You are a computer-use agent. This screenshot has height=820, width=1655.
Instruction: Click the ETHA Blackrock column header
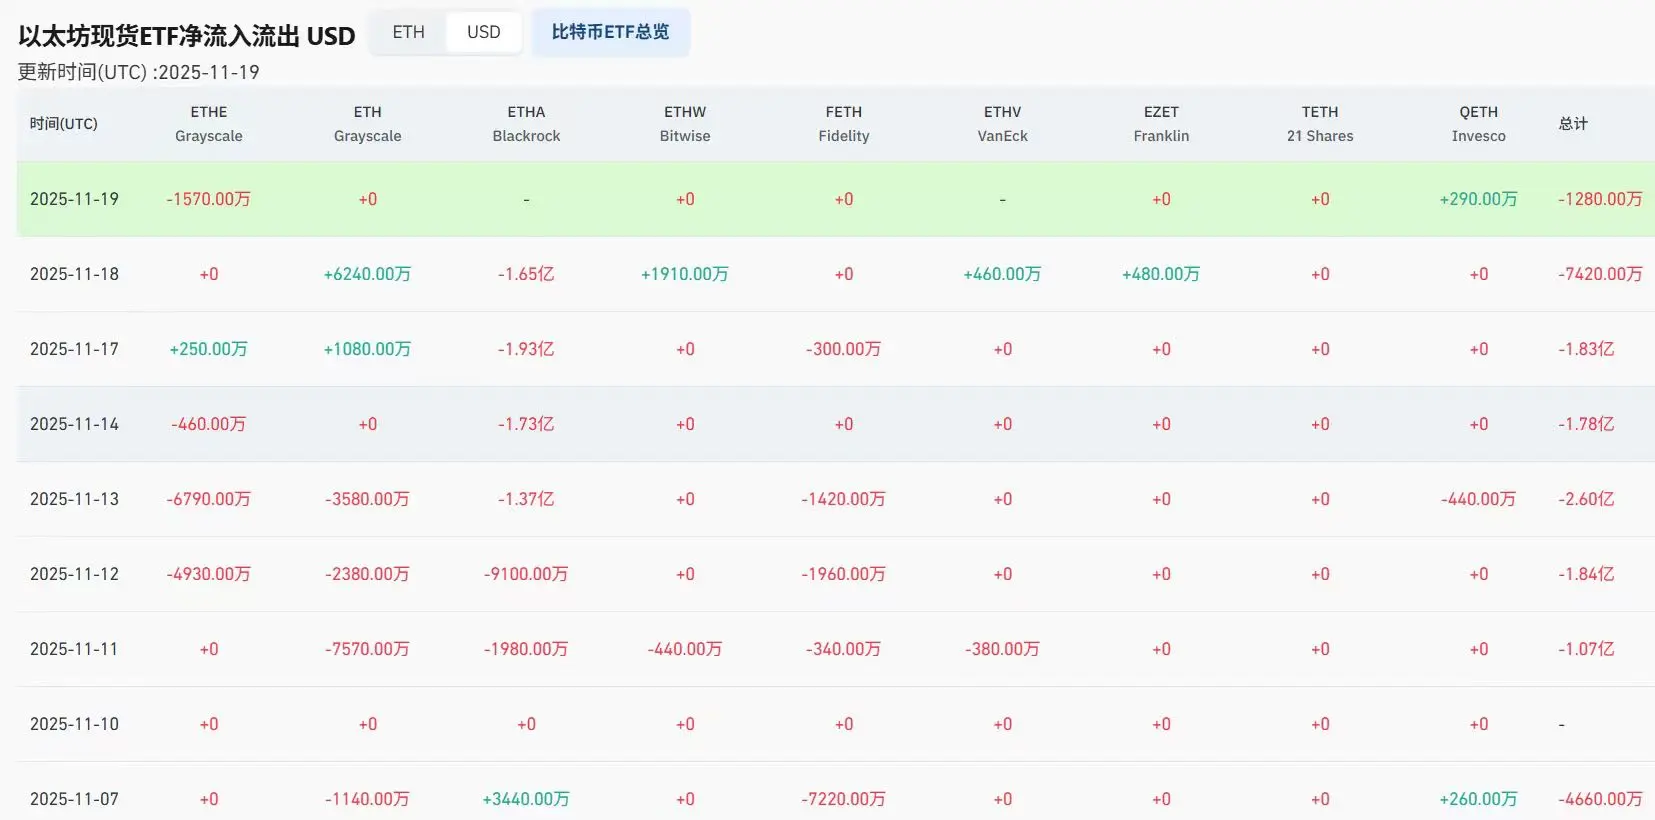pyautogui.click(x=526, y=124)
